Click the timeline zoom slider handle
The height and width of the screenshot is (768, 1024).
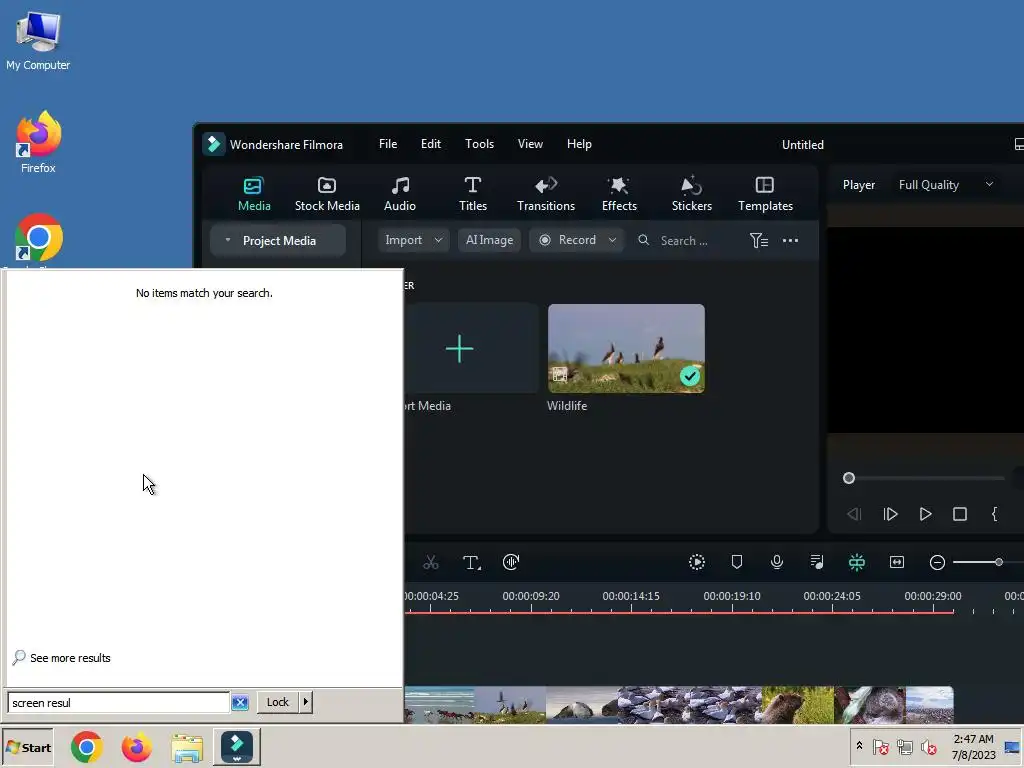[x=999, y=562]
